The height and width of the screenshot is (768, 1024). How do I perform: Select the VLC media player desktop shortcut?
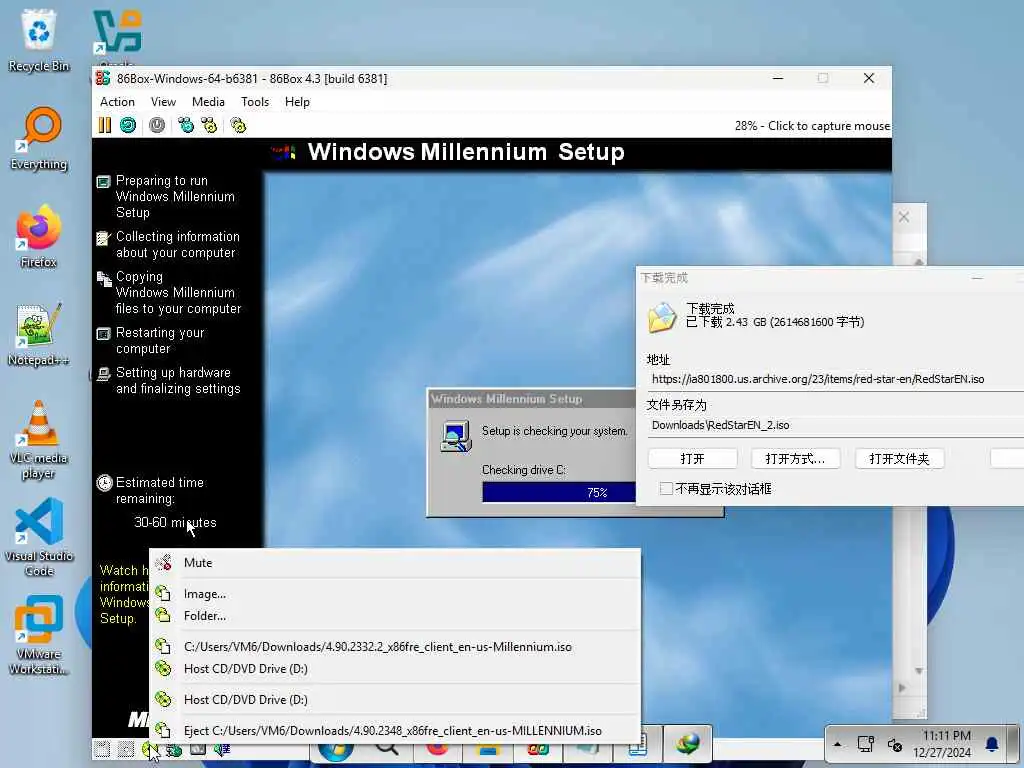39,439
